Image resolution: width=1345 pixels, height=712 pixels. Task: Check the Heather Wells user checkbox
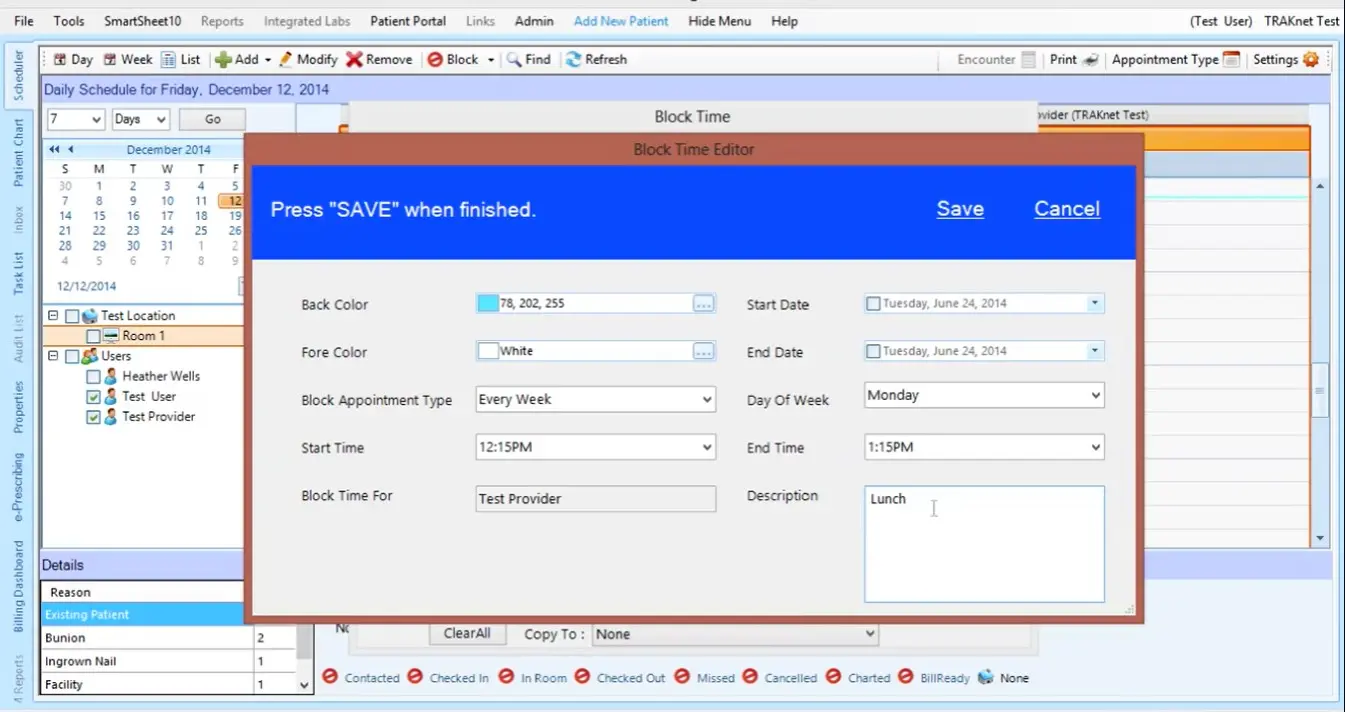tap(93, 375)
